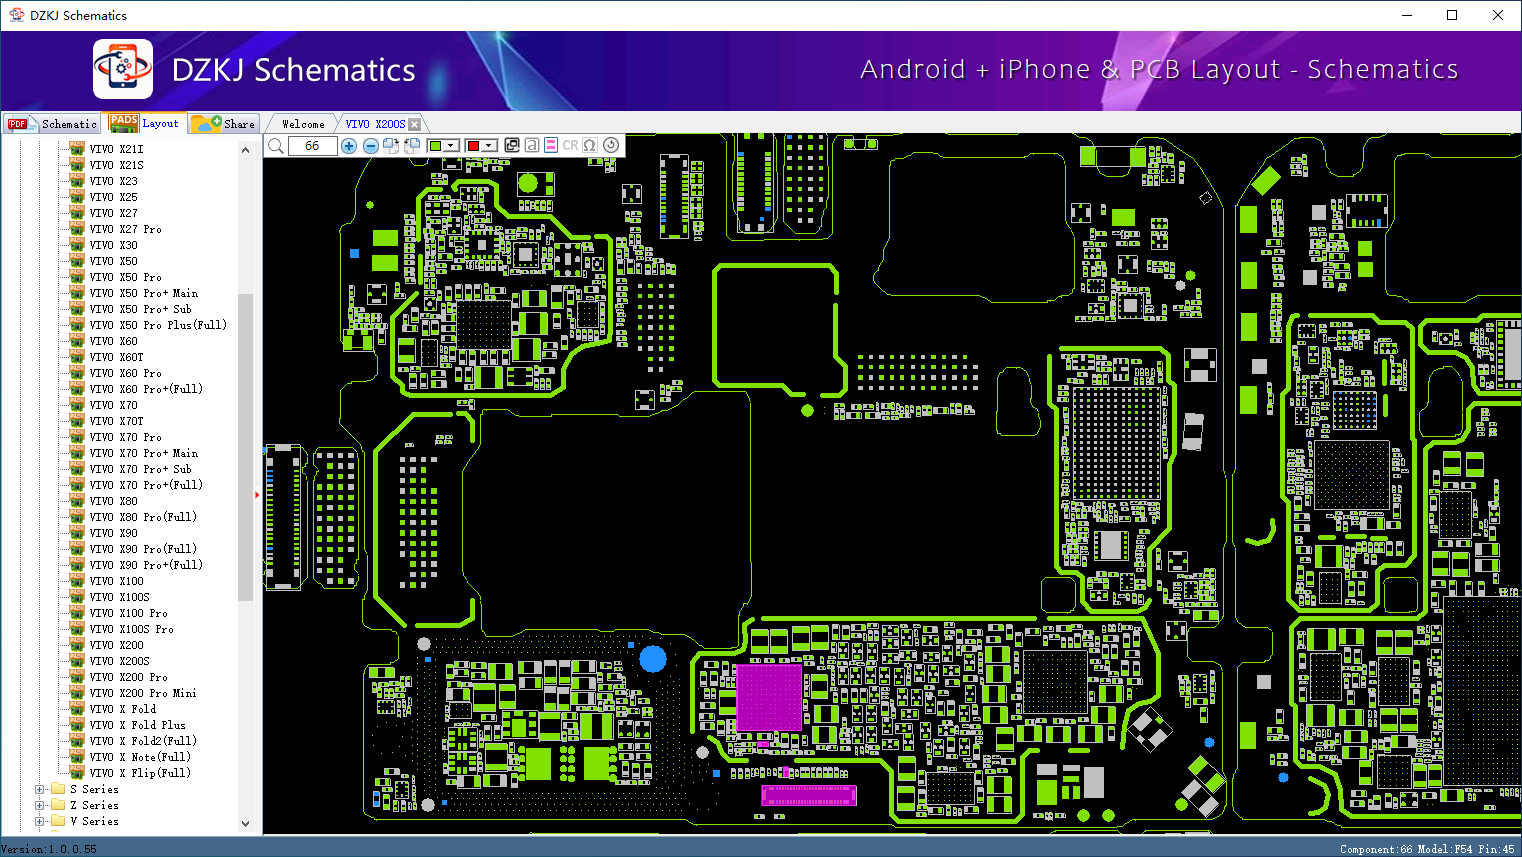The height and width of the screenshot is (857, 1522).
Task: Toggle the letter 'a' text display icon
Action: point(531,145)
